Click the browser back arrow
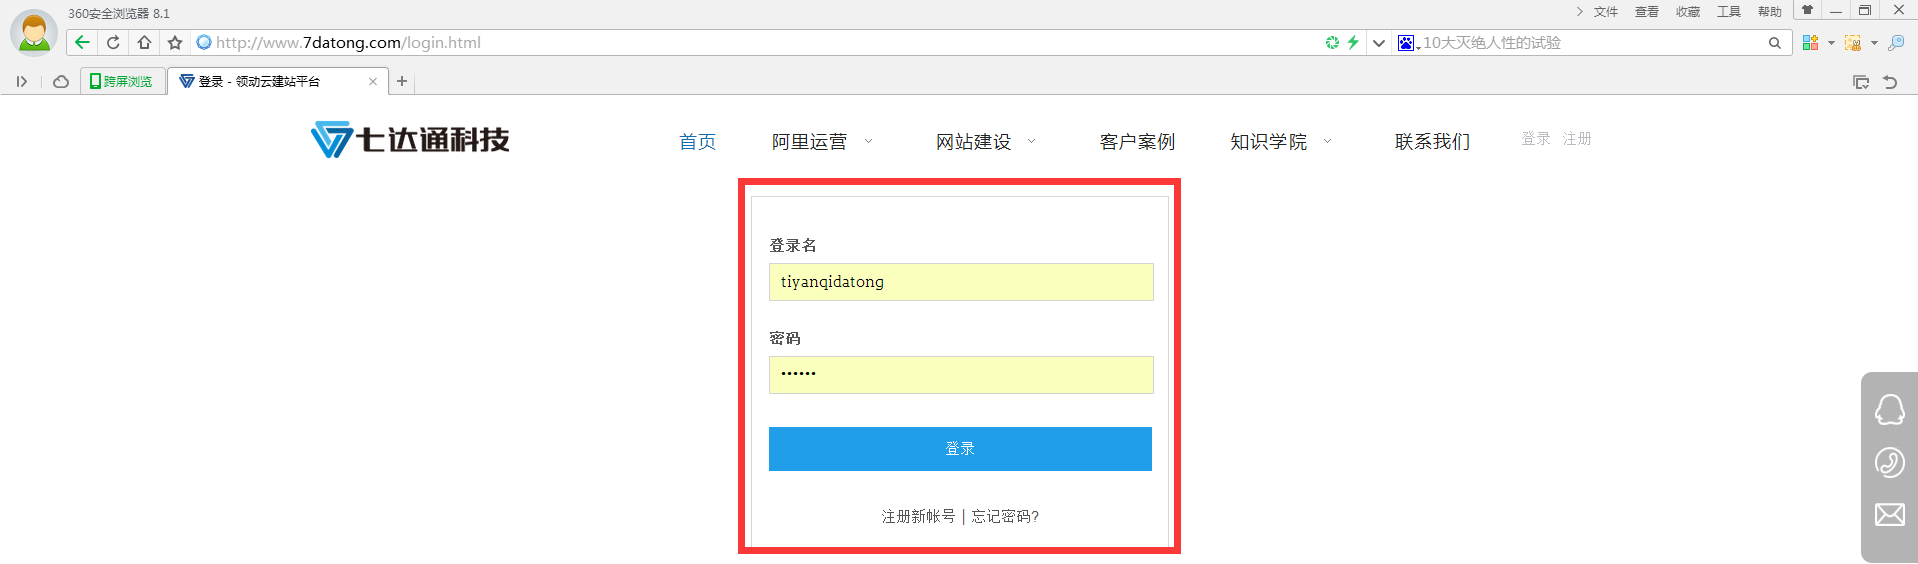 (x=82, y=42)
